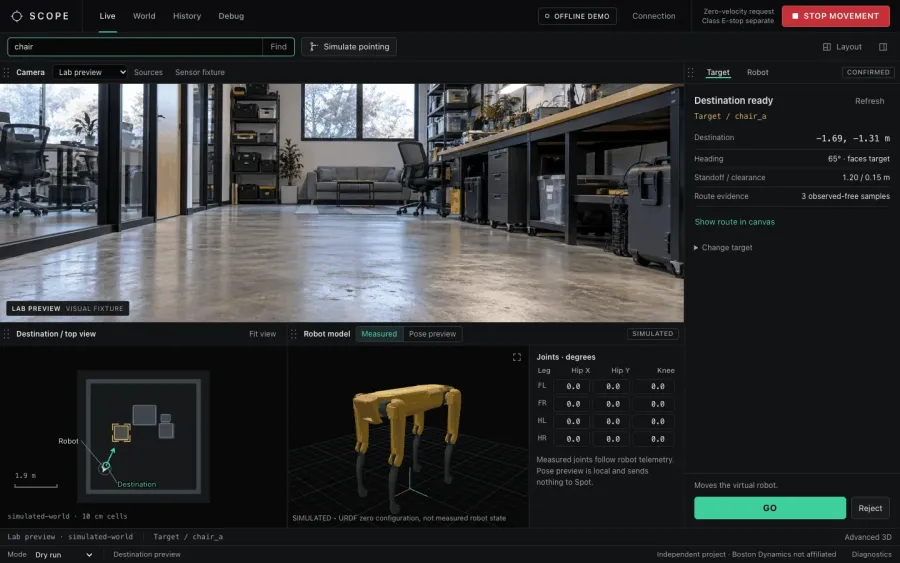900x563 pixels.
Task: Expand the Change target section
Action: click(x=723, y=248)
